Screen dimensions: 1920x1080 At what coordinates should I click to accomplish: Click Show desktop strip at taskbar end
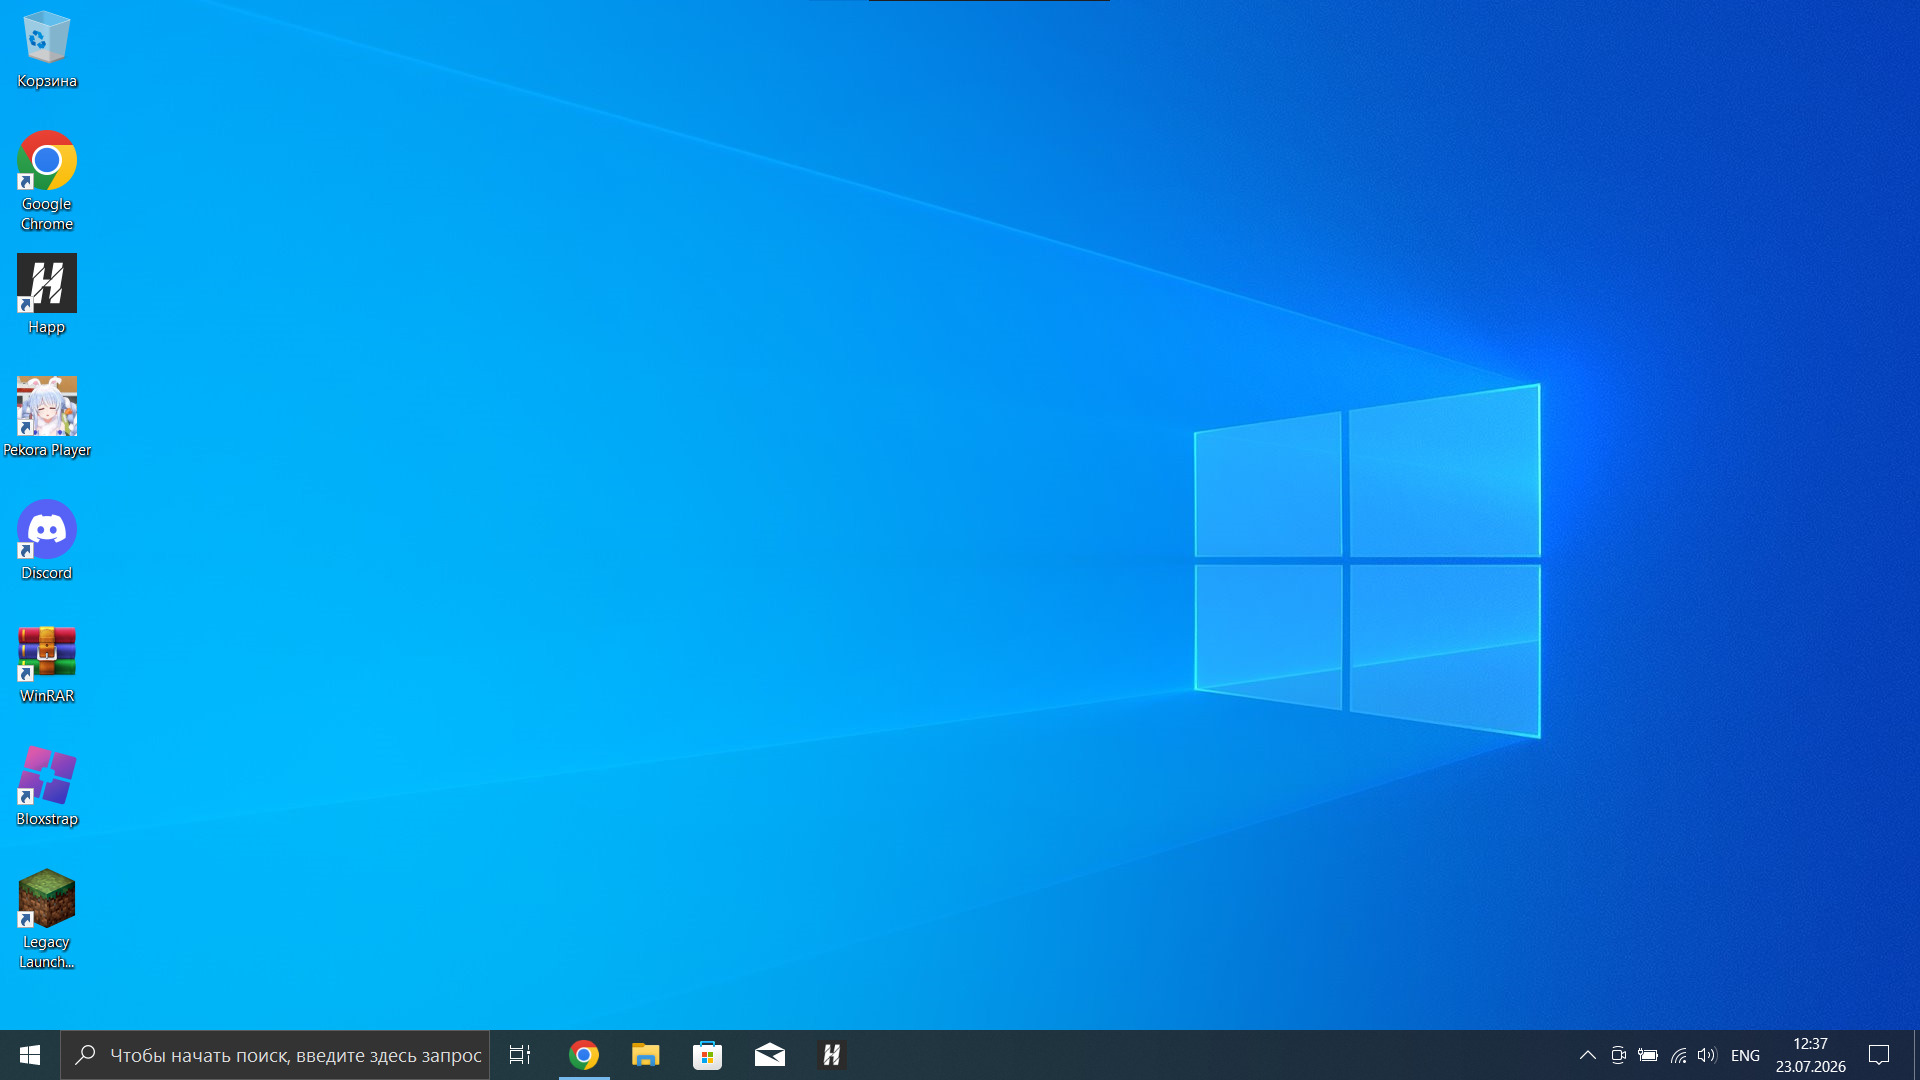pyautogui.click(x=1916, y=1055)
